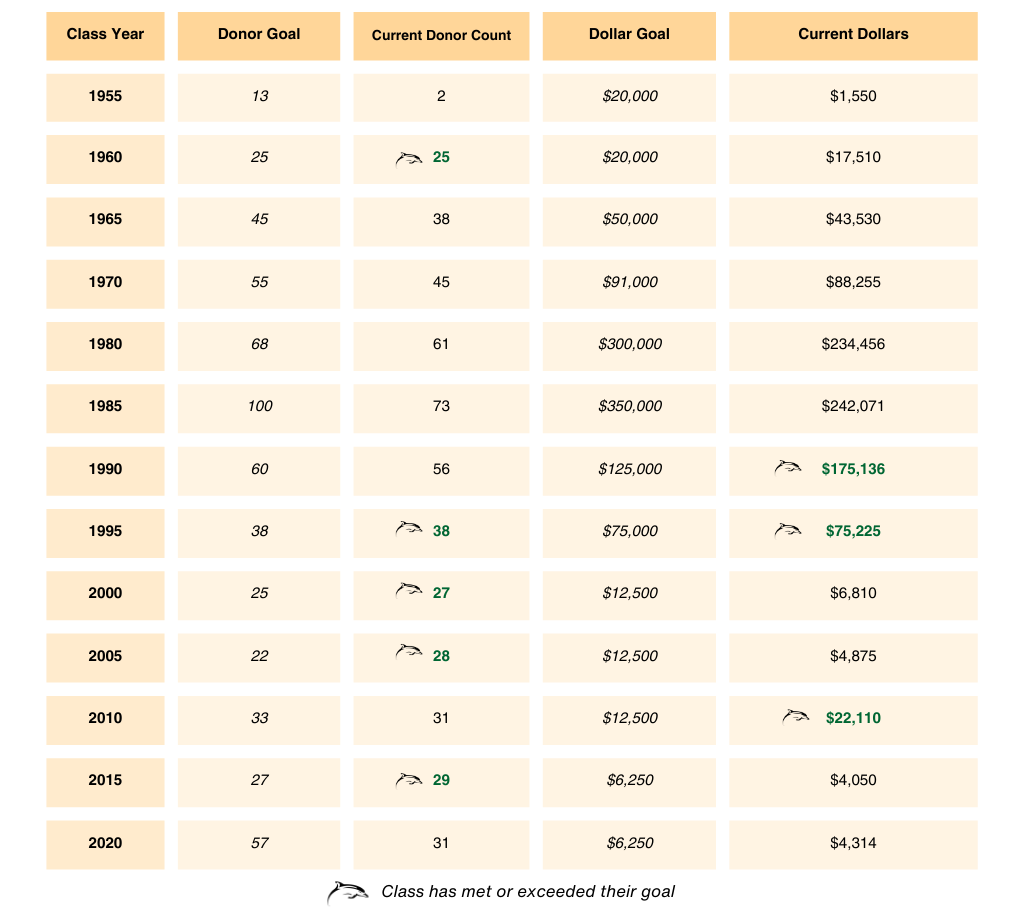Click dolphin icon beside 2005 donor count 28
Screen dimensions: 1024x920
pos(409,653)
